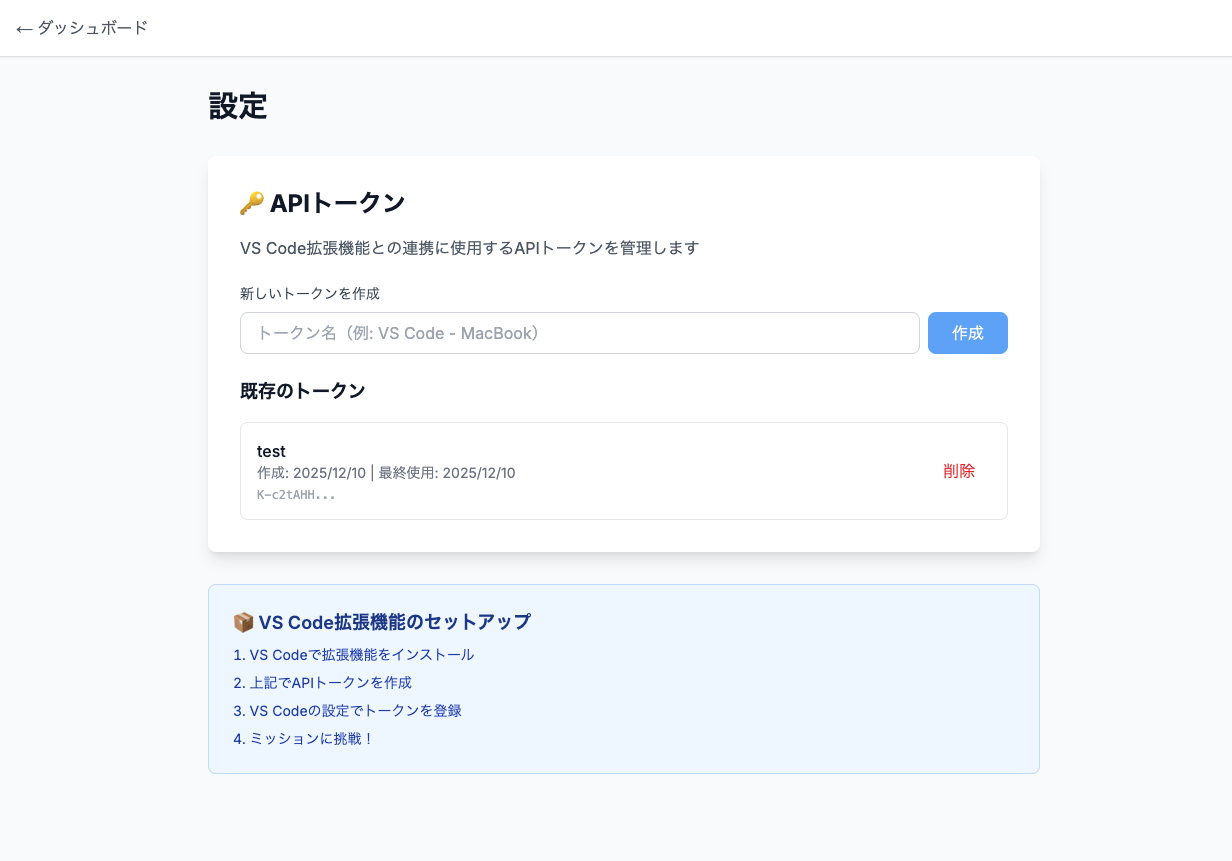Delete the test token with 削除
This screenshot has width=1232, height=861.
click(x=959, y=471)
